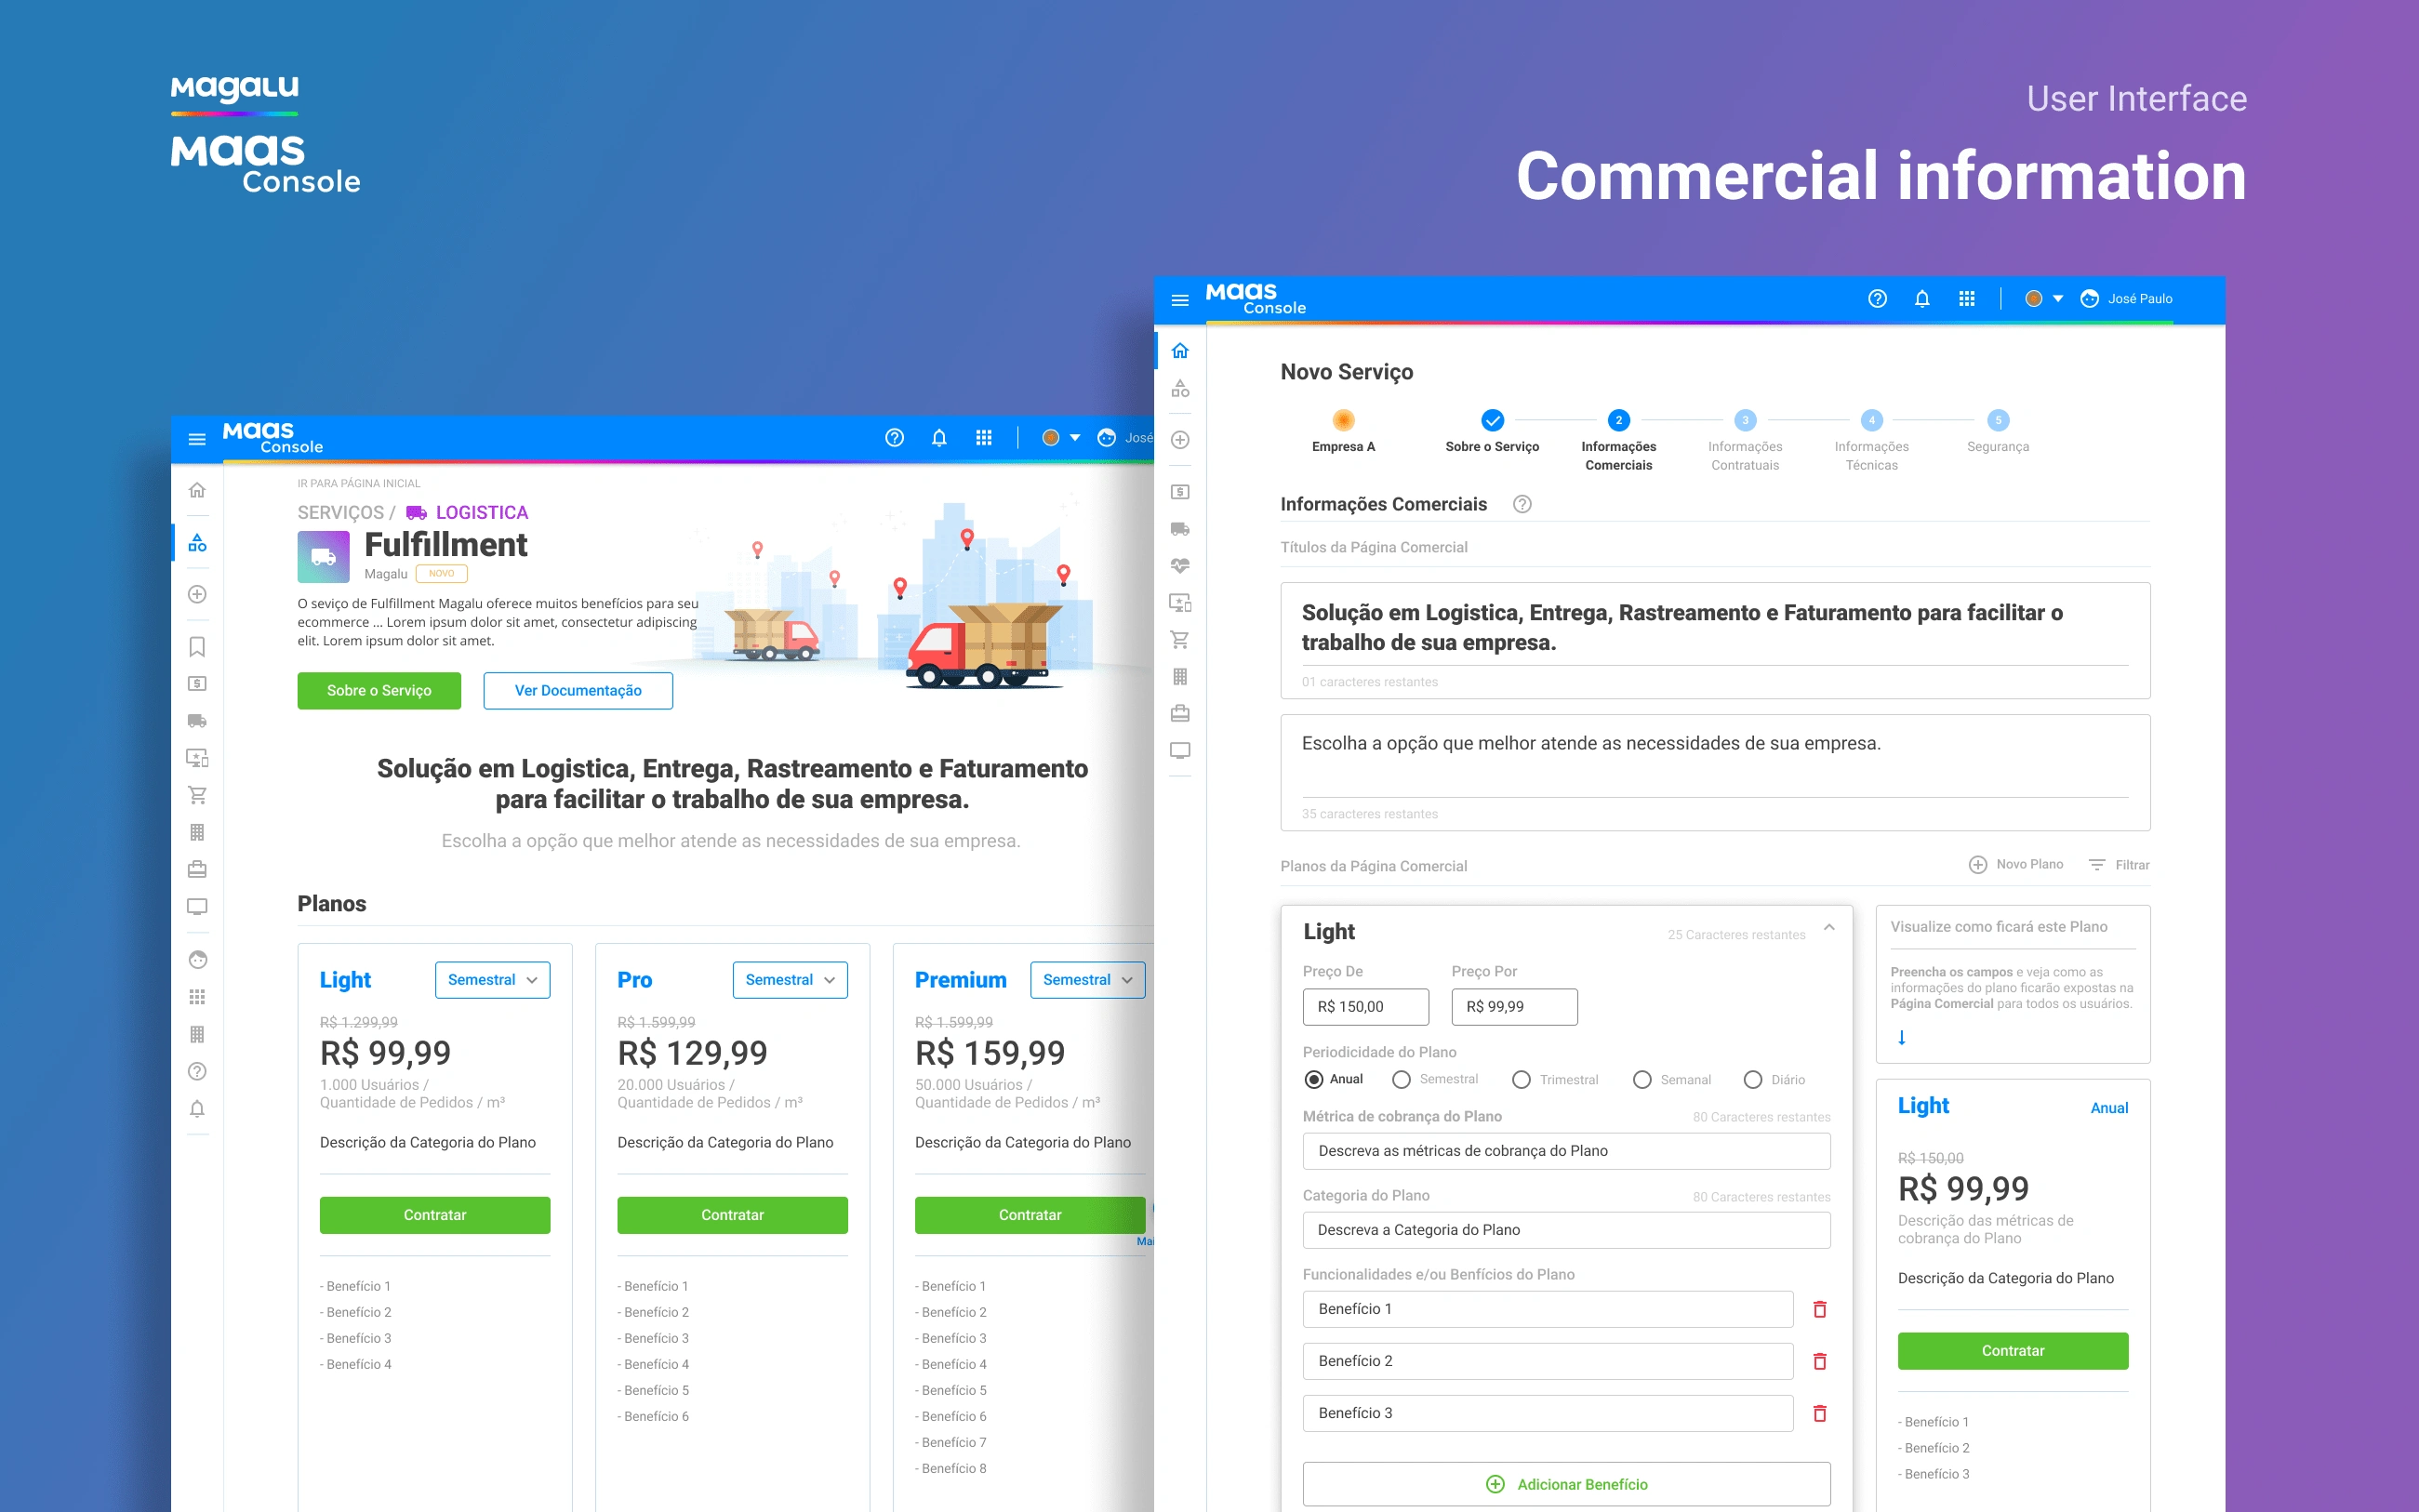
Task: Choose the Trimestral radio option
Action: pos(1521,1080)
